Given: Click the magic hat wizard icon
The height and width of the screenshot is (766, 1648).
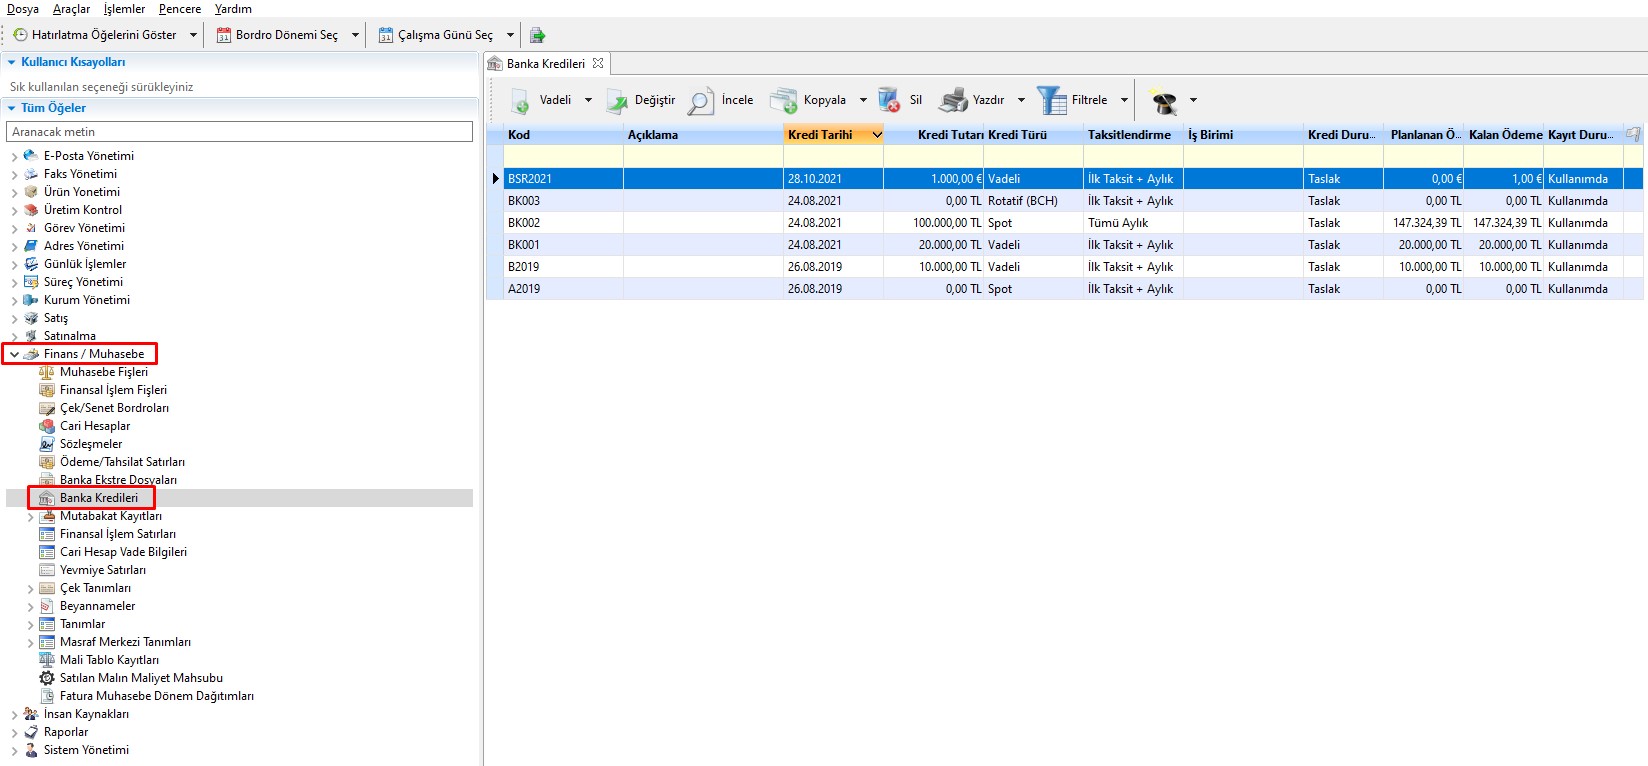Looking at the screenshot, I should (1163, 101).
